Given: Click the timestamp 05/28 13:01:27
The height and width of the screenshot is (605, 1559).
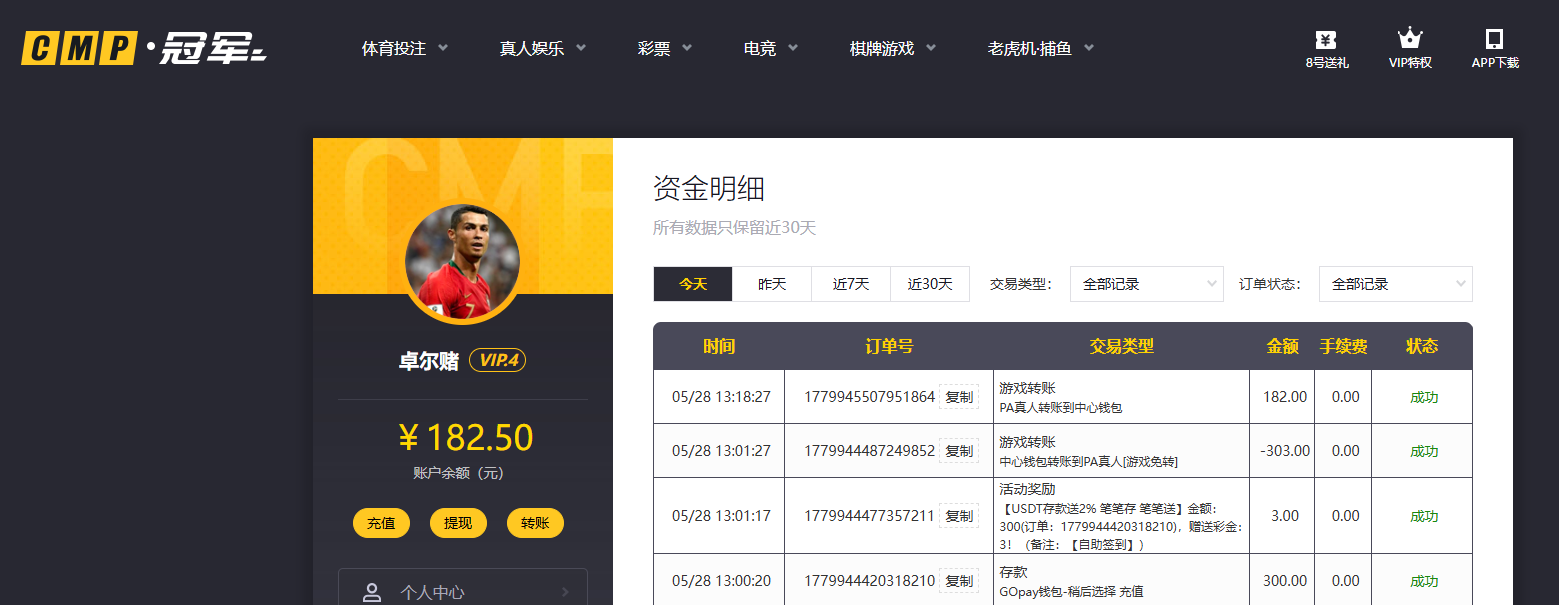Looking at the screenshot, I should point(721,451).
